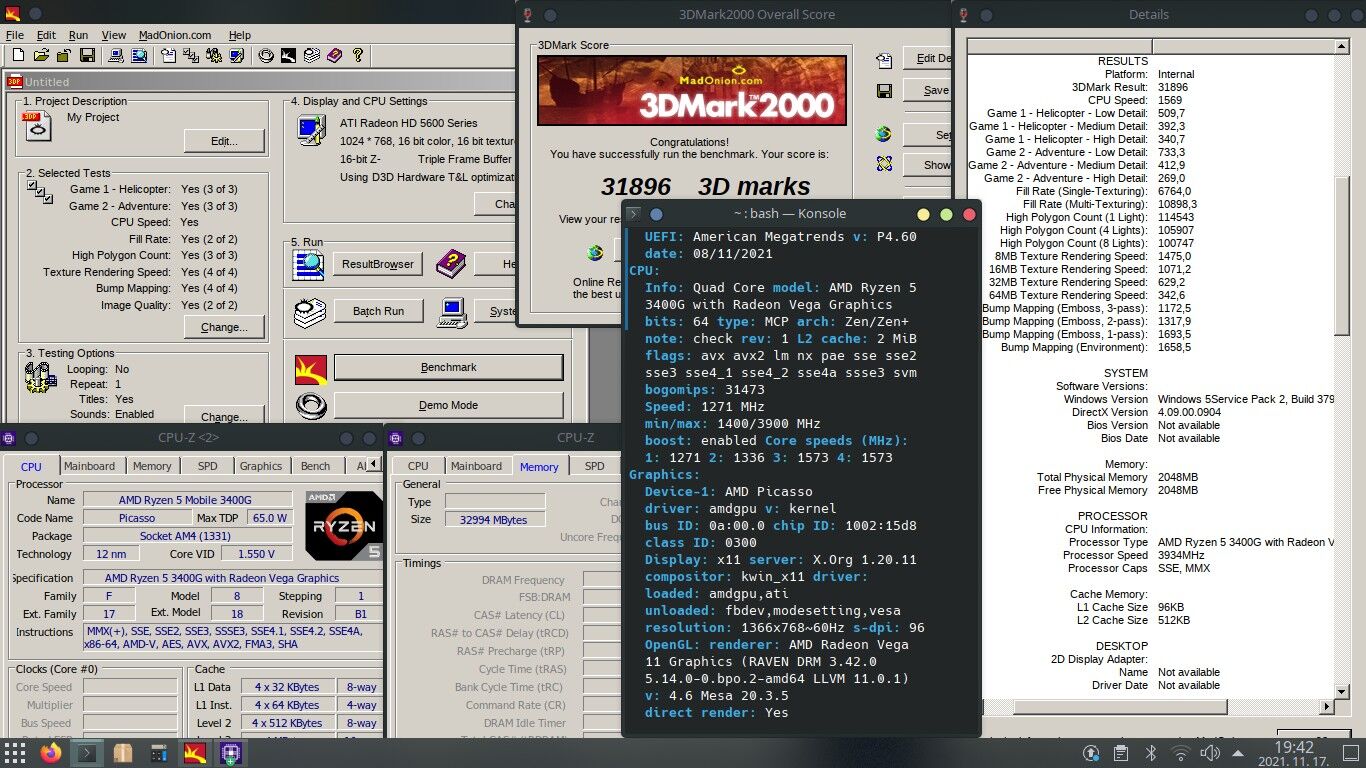Click the Save button in score window
1366x768 pixels.
coord(927,90)
